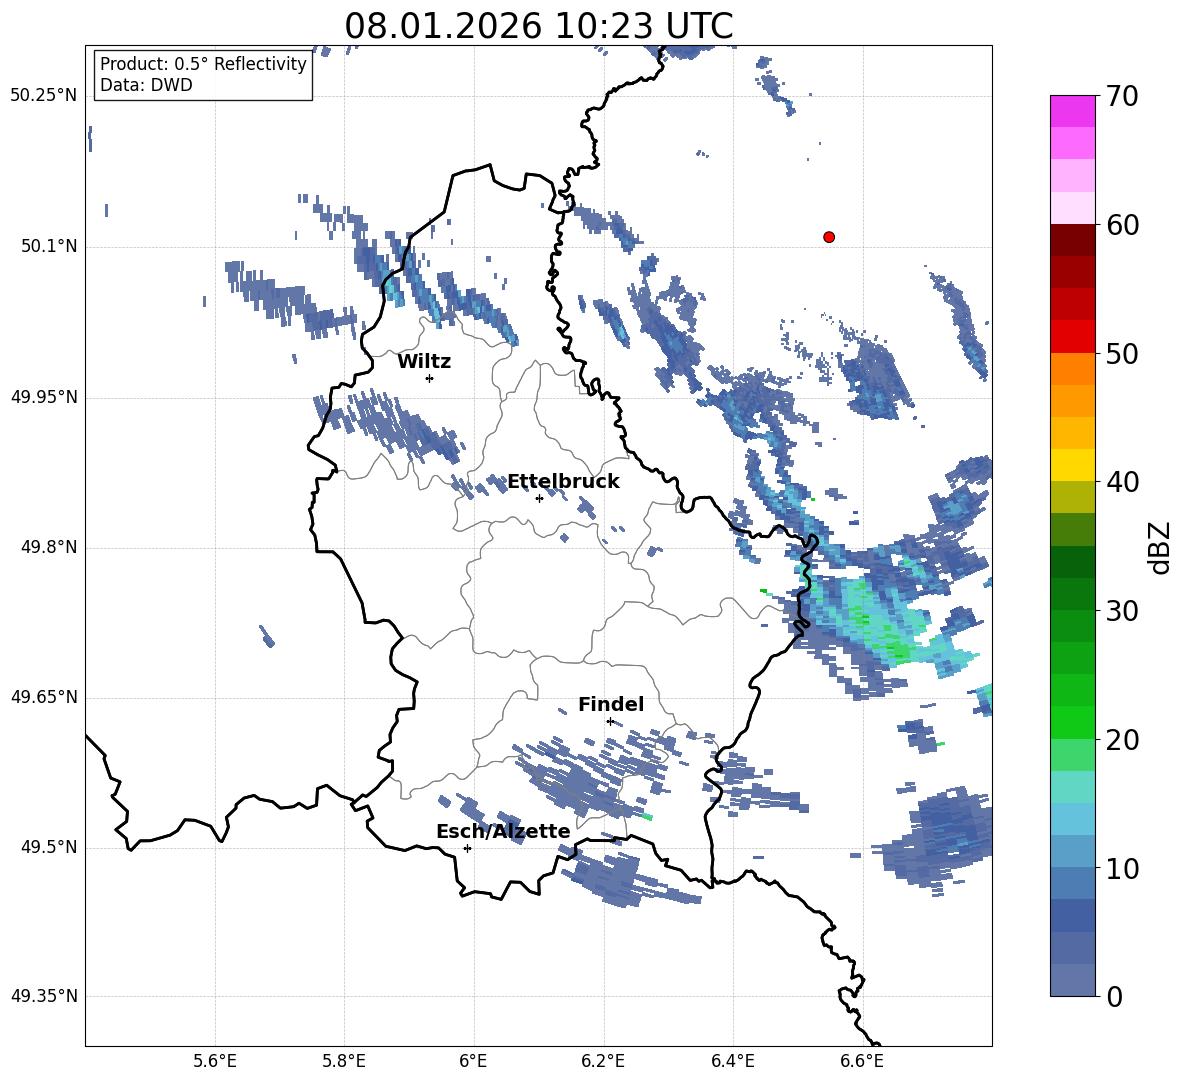
Task: Click the yellow swatch just above 40 dBZ
Action: point(1072,465)
